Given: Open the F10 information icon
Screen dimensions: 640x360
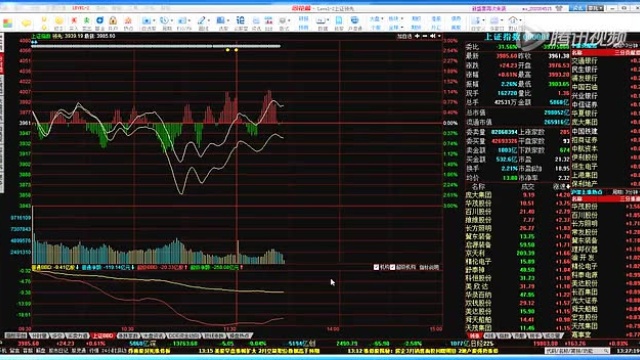Looking at the screenshot, I should click(x=181, y=20).
